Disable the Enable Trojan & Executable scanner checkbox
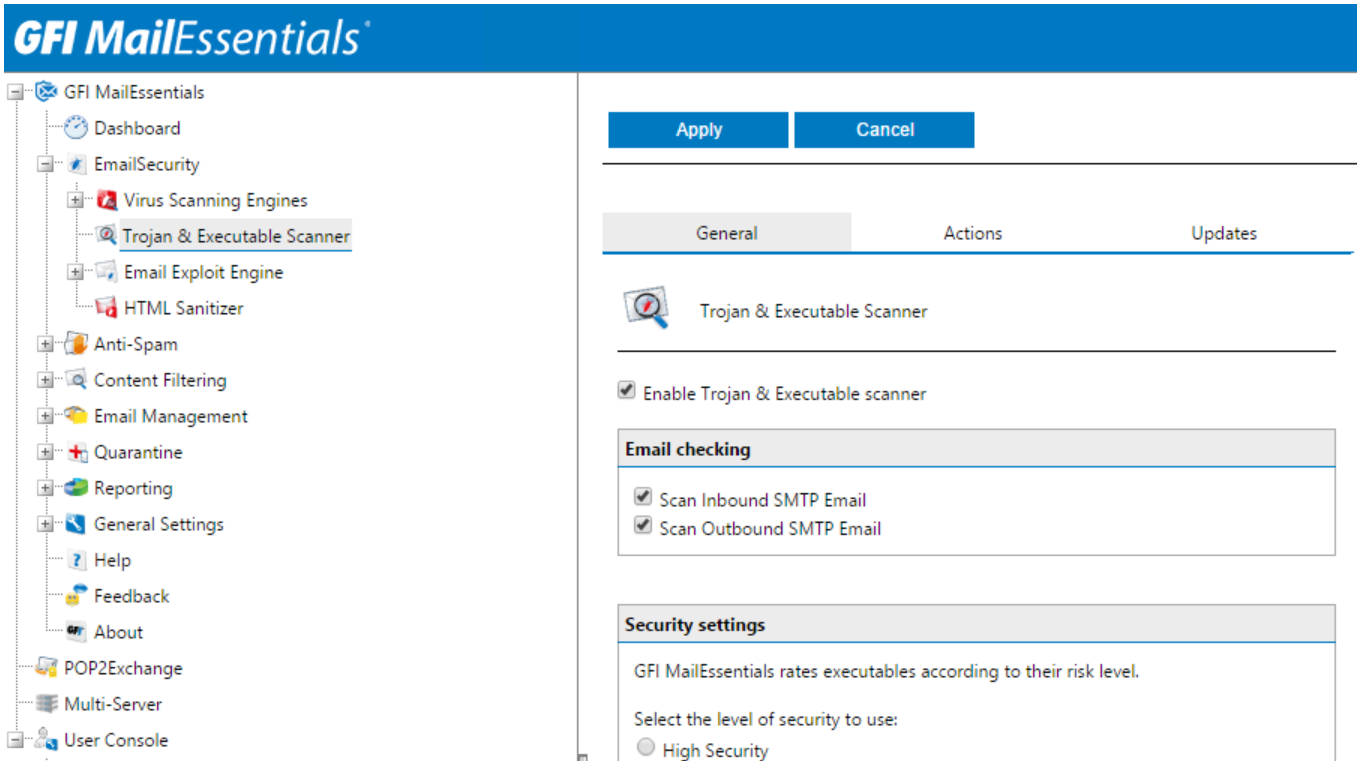 (x=627, y=392)
